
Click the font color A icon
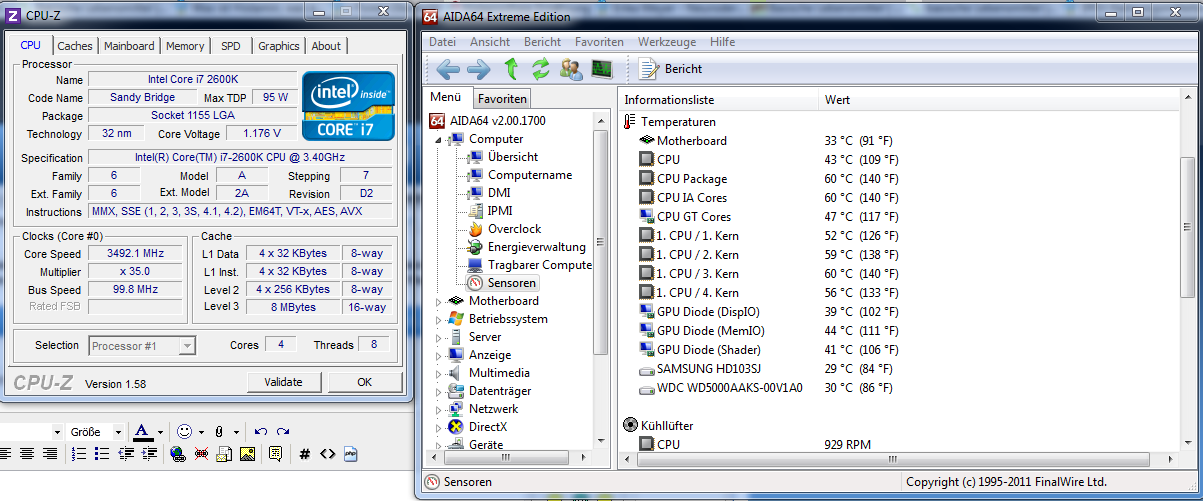[x=141, y=431]
